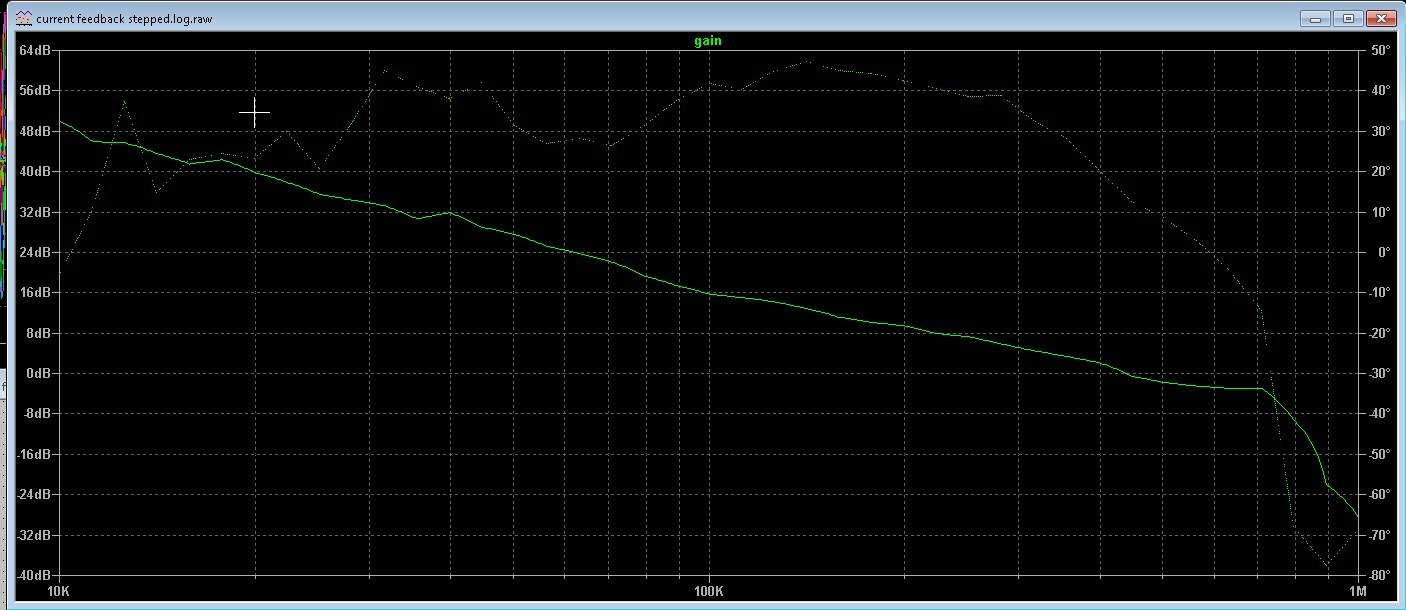Screen dimensions: 1406x610
Task: Click the 10K frequency axis label
Action: [59, 592]
